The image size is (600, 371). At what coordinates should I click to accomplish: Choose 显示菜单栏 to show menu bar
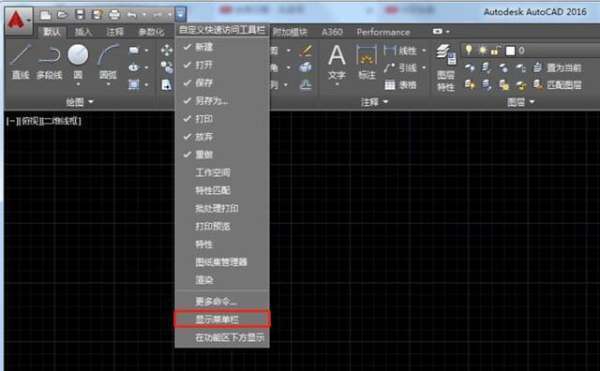pos(222,319)
